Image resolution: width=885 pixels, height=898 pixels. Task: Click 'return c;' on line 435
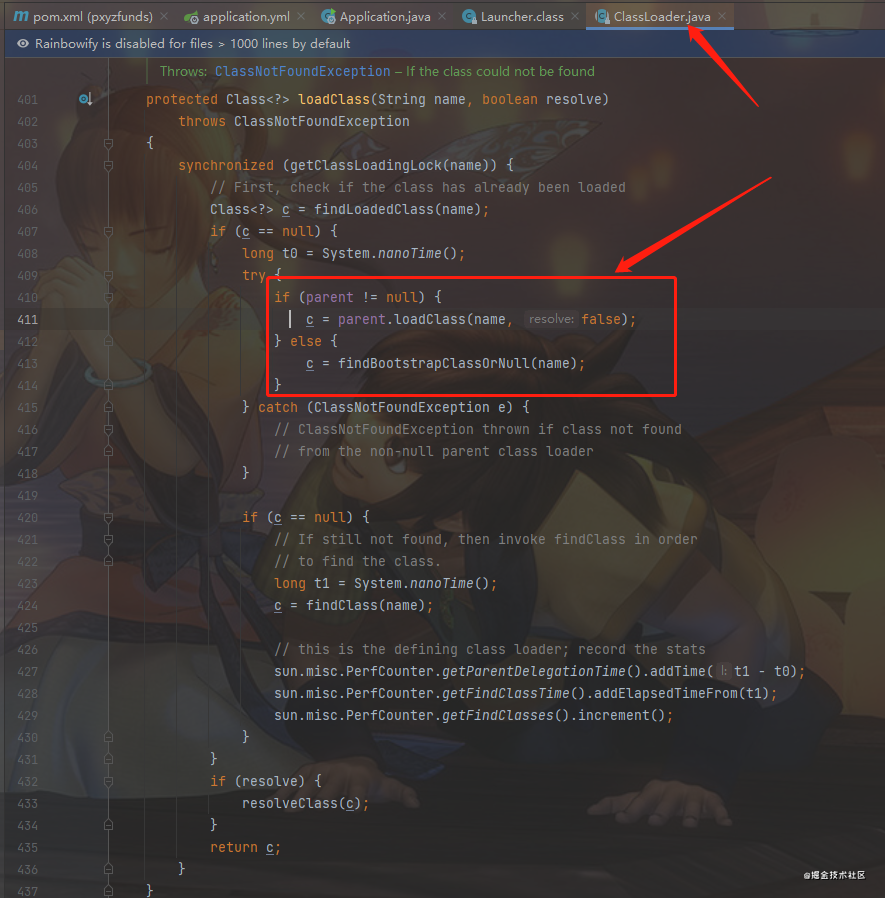click(245, 848)
